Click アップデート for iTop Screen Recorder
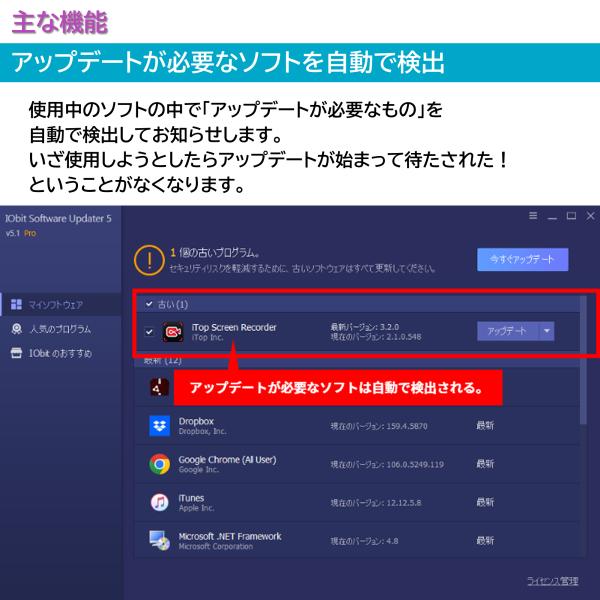This screenshot has width=600, height=600. pyautogui.click(x=506, y=331)
